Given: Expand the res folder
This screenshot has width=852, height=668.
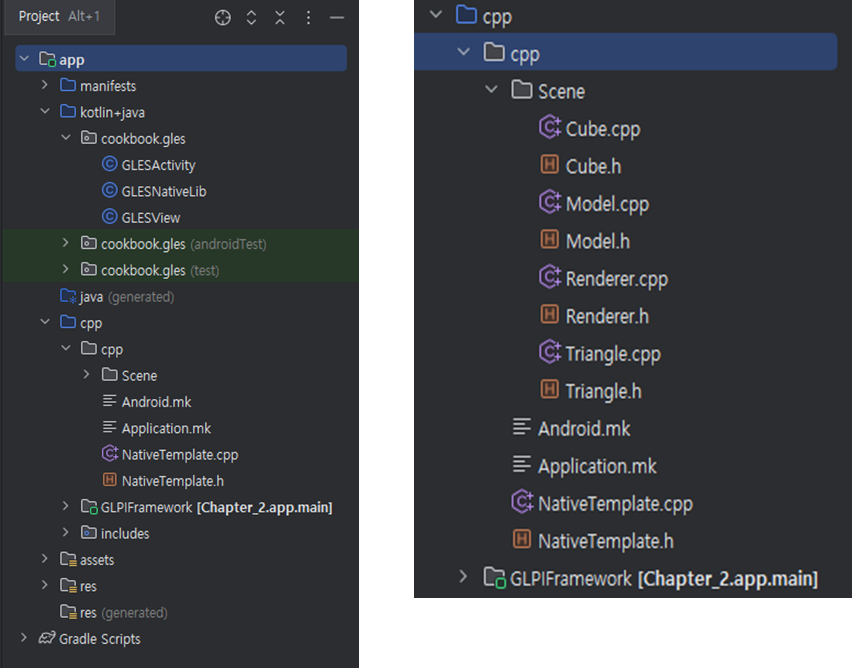Looking at the screenshot, I should click(45, 585).
